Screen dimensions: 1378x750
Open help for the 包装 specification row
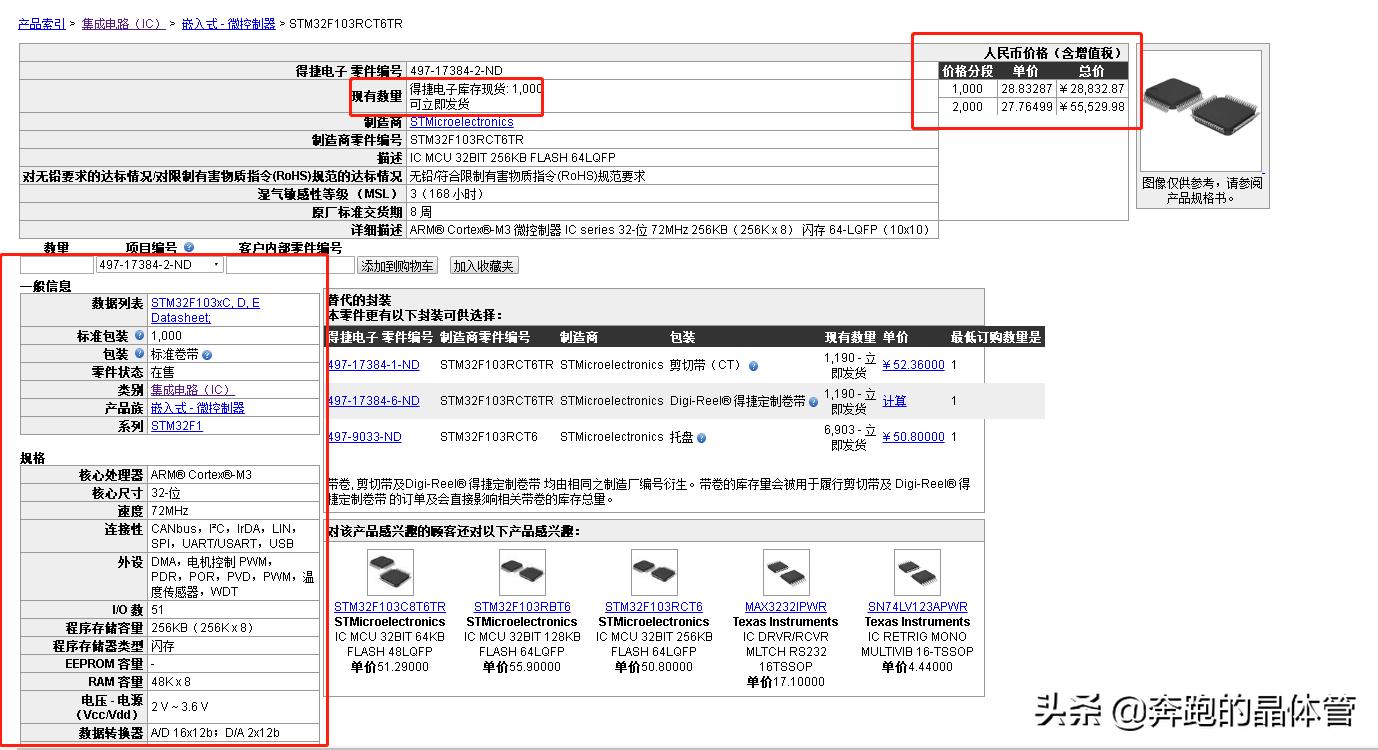[139, 354]
